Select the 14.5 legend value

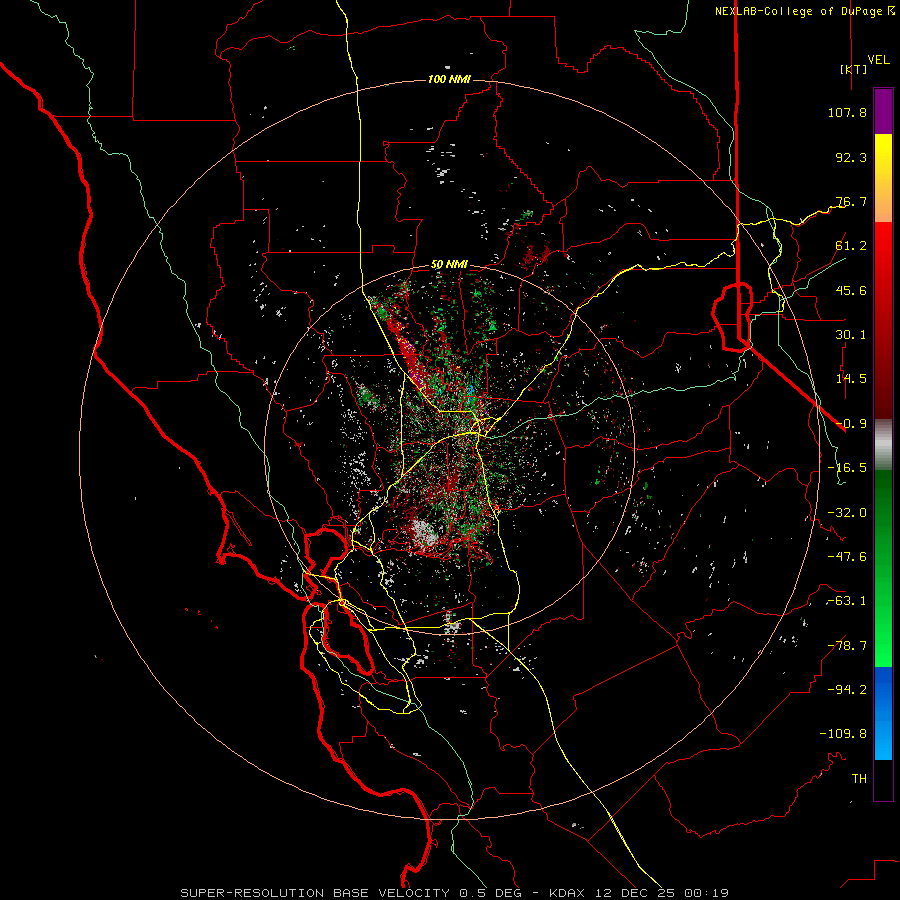851,379
